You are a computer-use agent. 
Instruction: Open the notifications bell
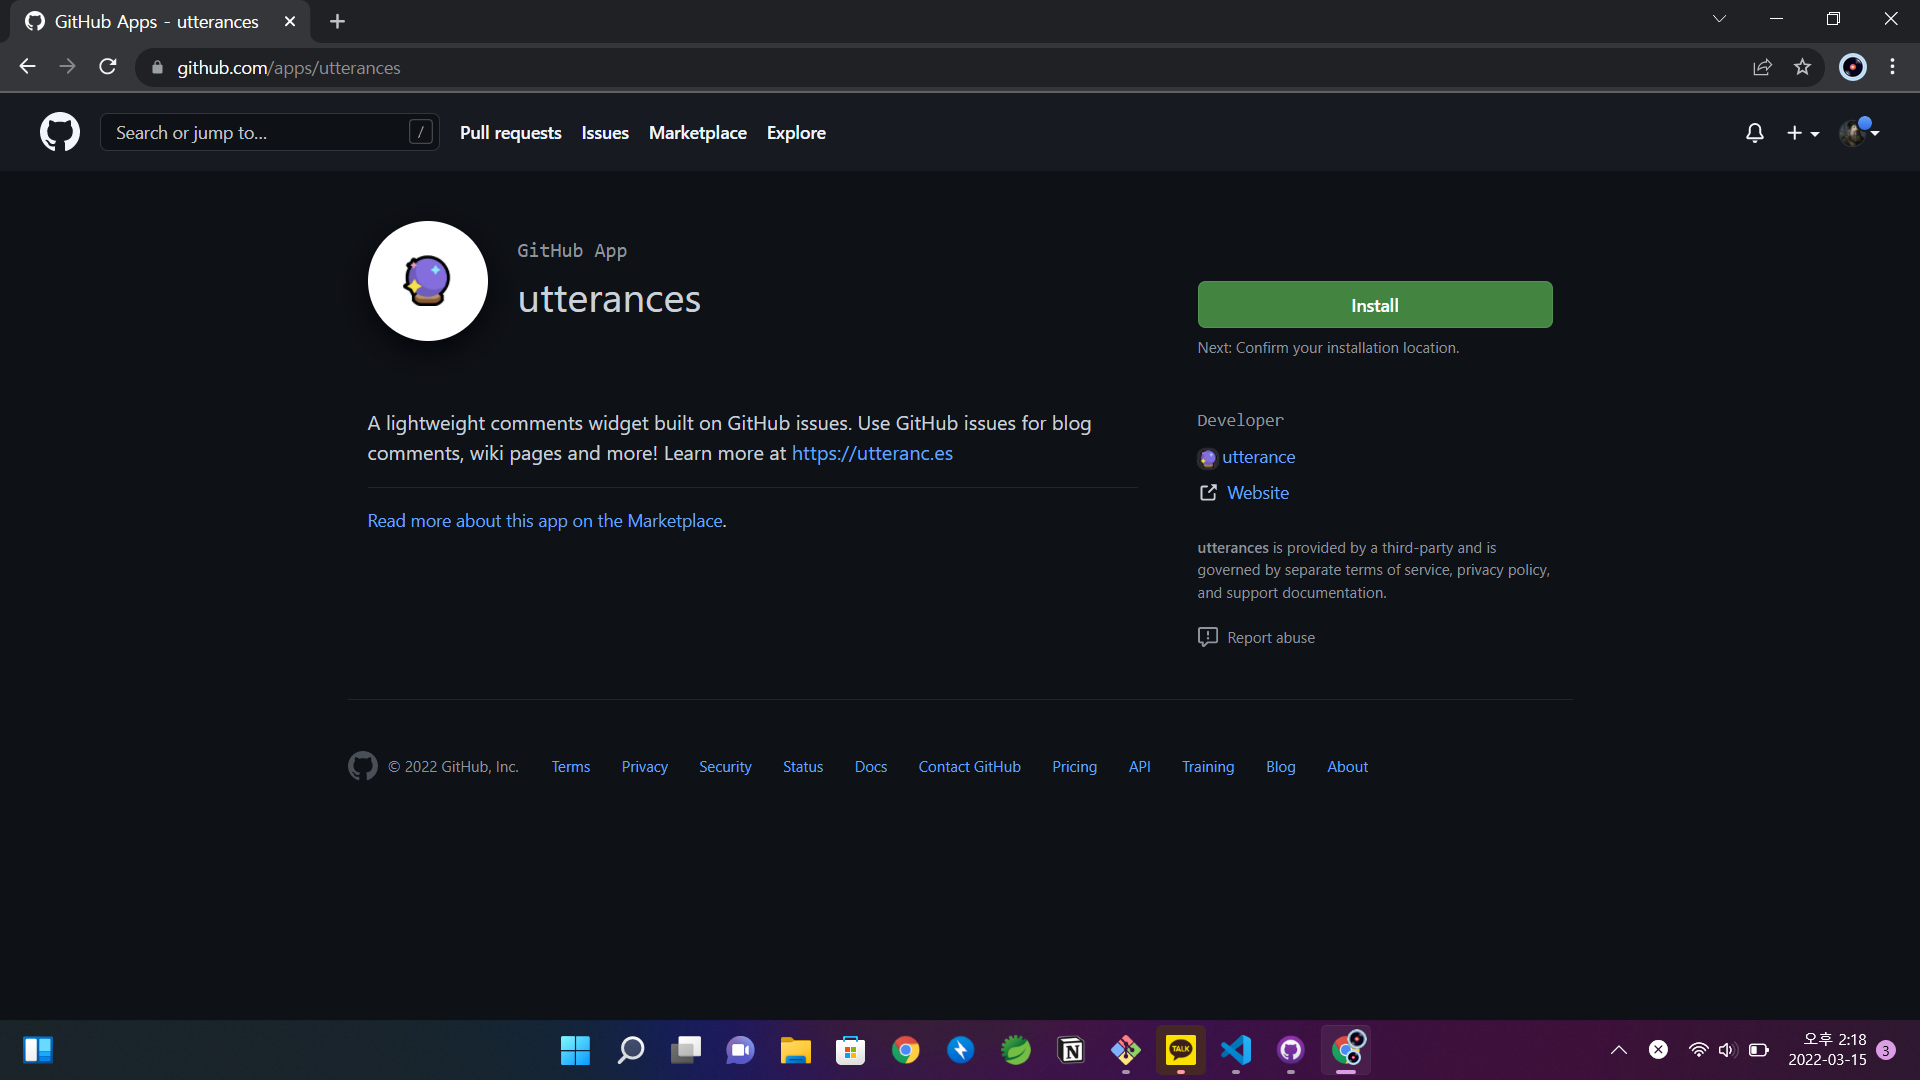1754,133
